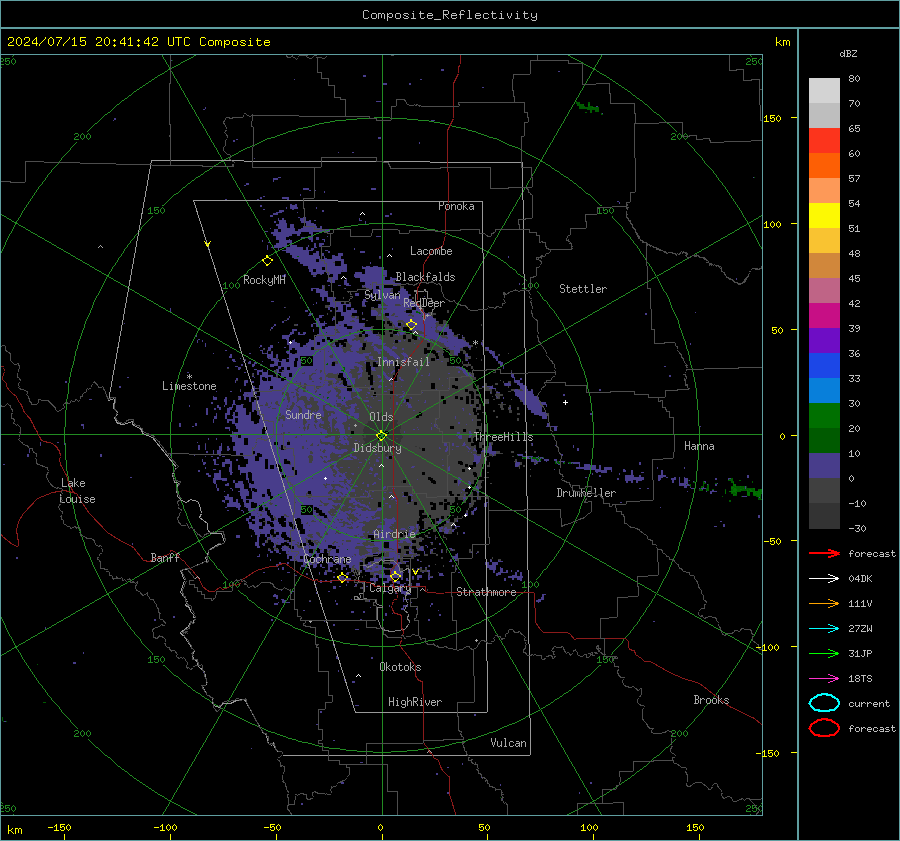Click the dBZ legend heading

[x=848, y=53]
